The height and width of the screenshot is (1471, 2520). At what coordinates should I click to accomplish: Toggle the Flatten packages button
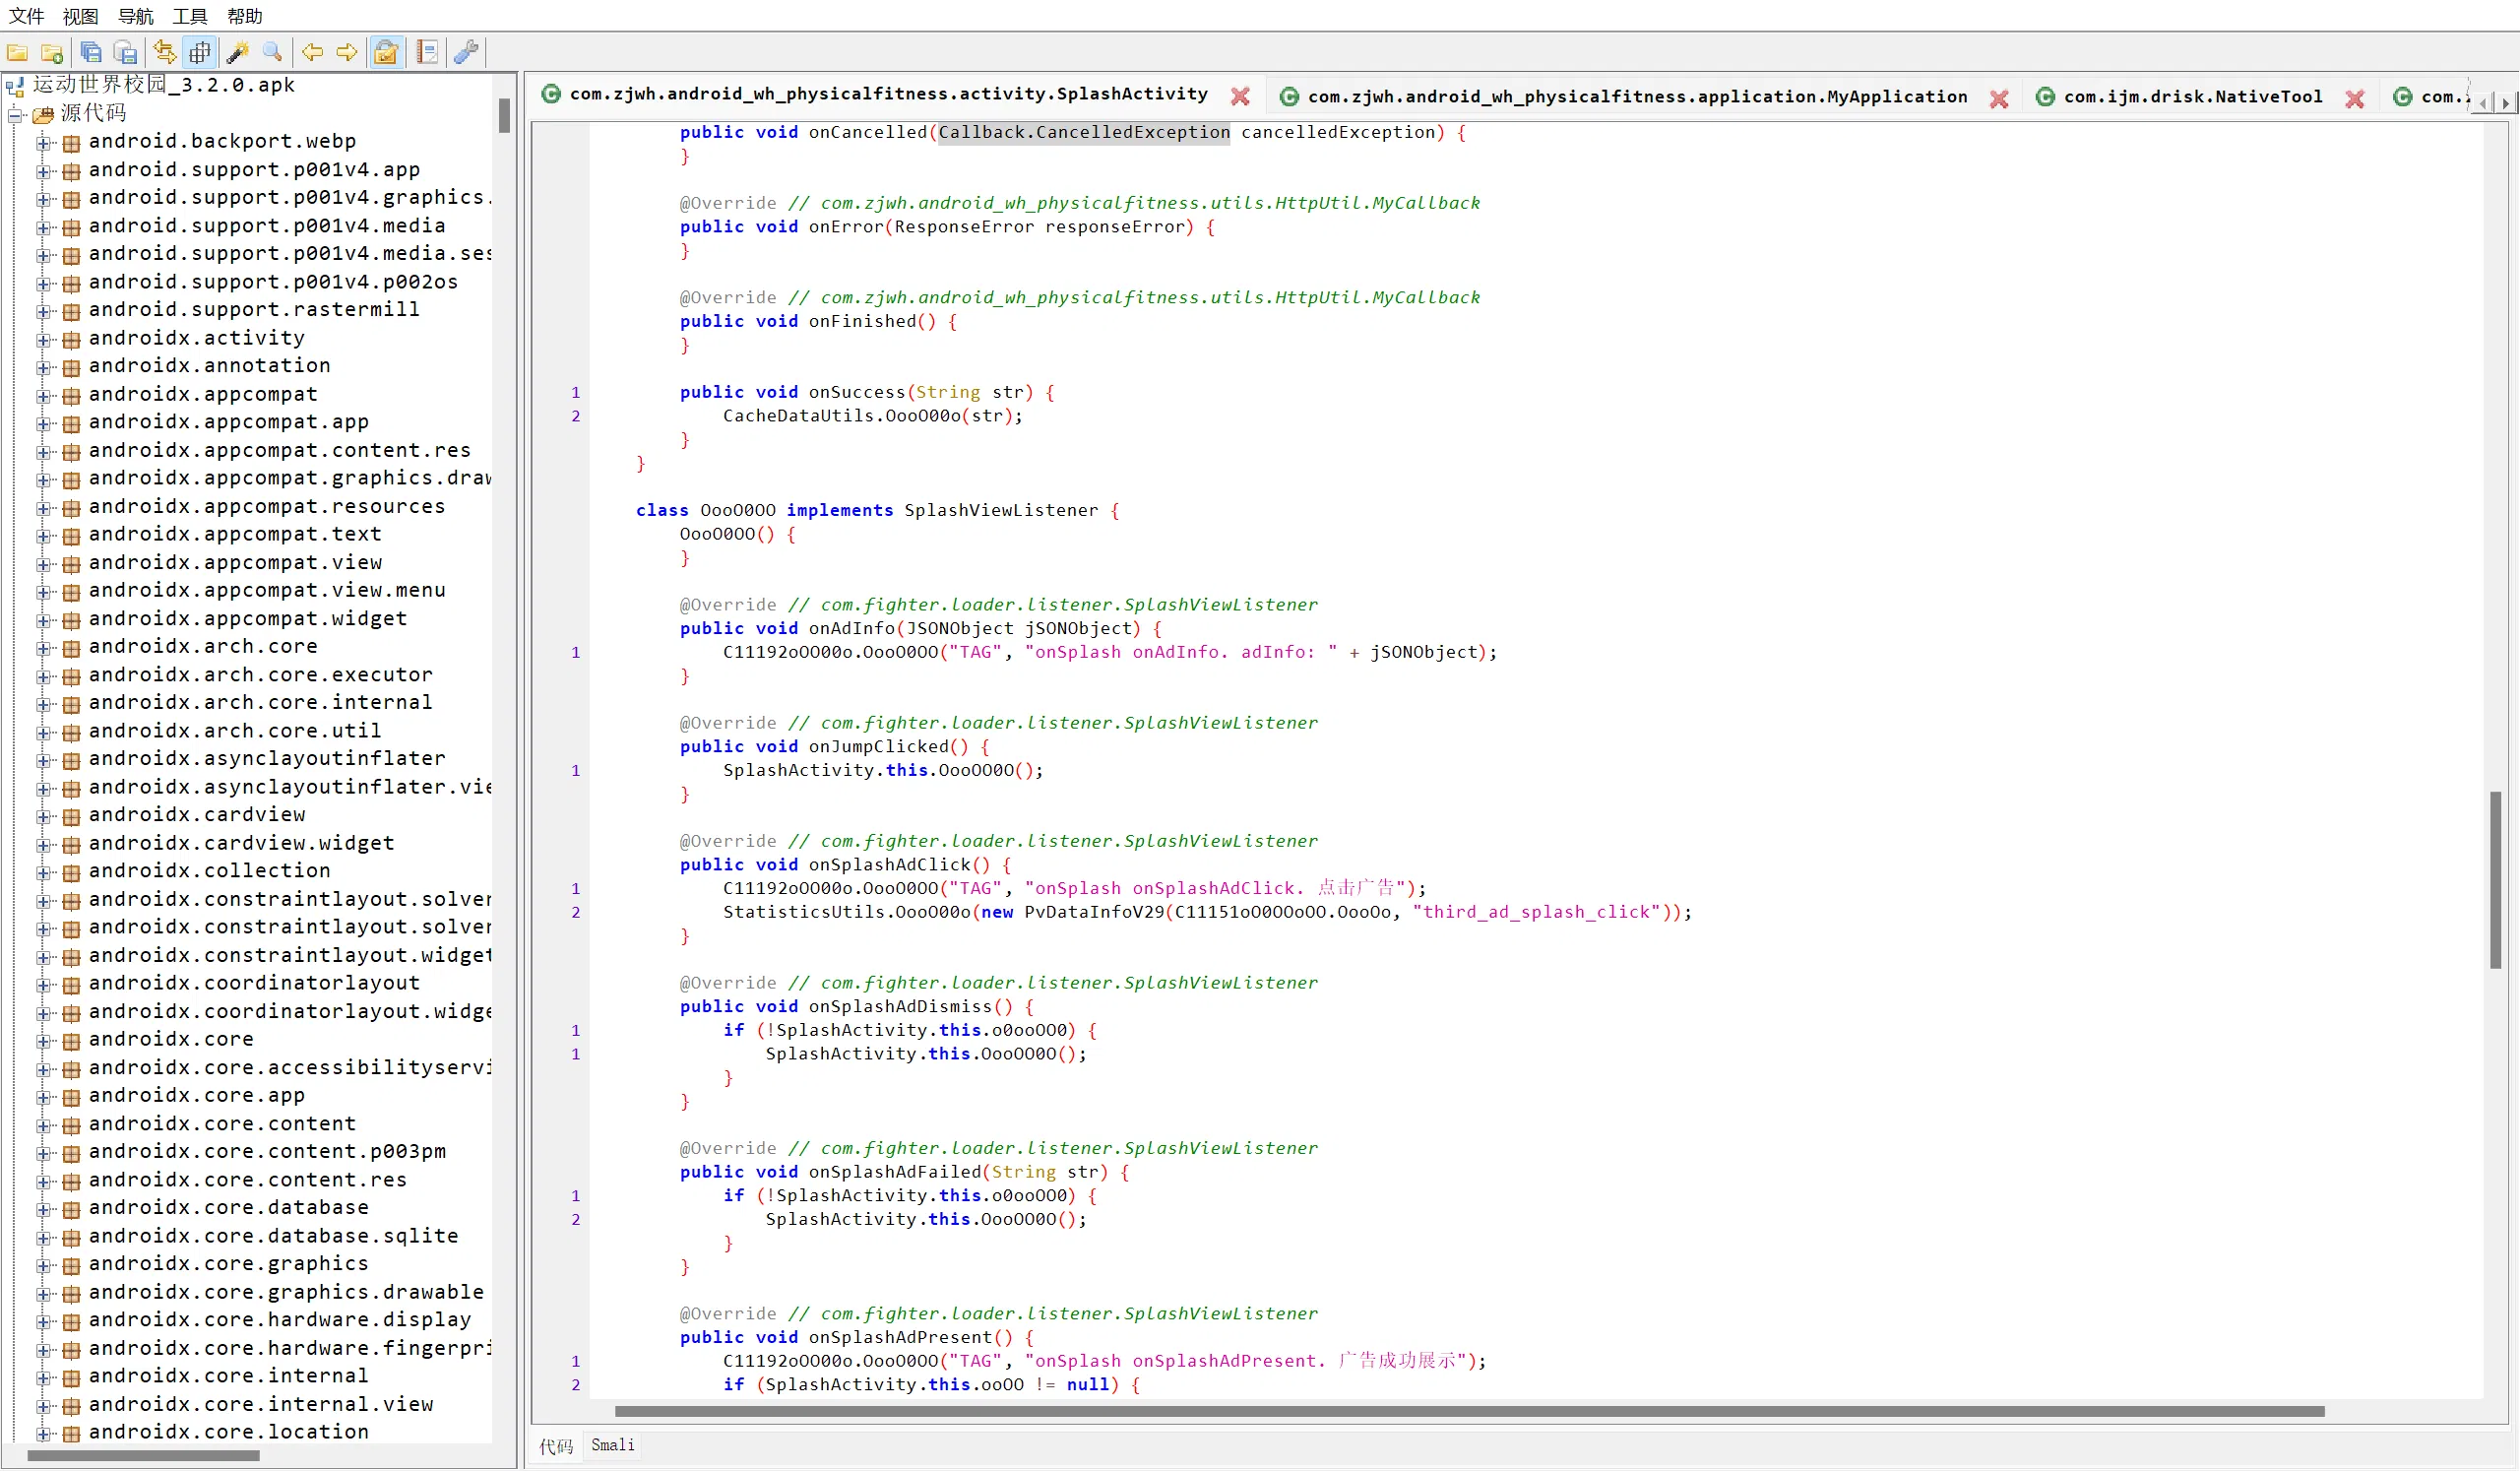(x=200, y=52)
